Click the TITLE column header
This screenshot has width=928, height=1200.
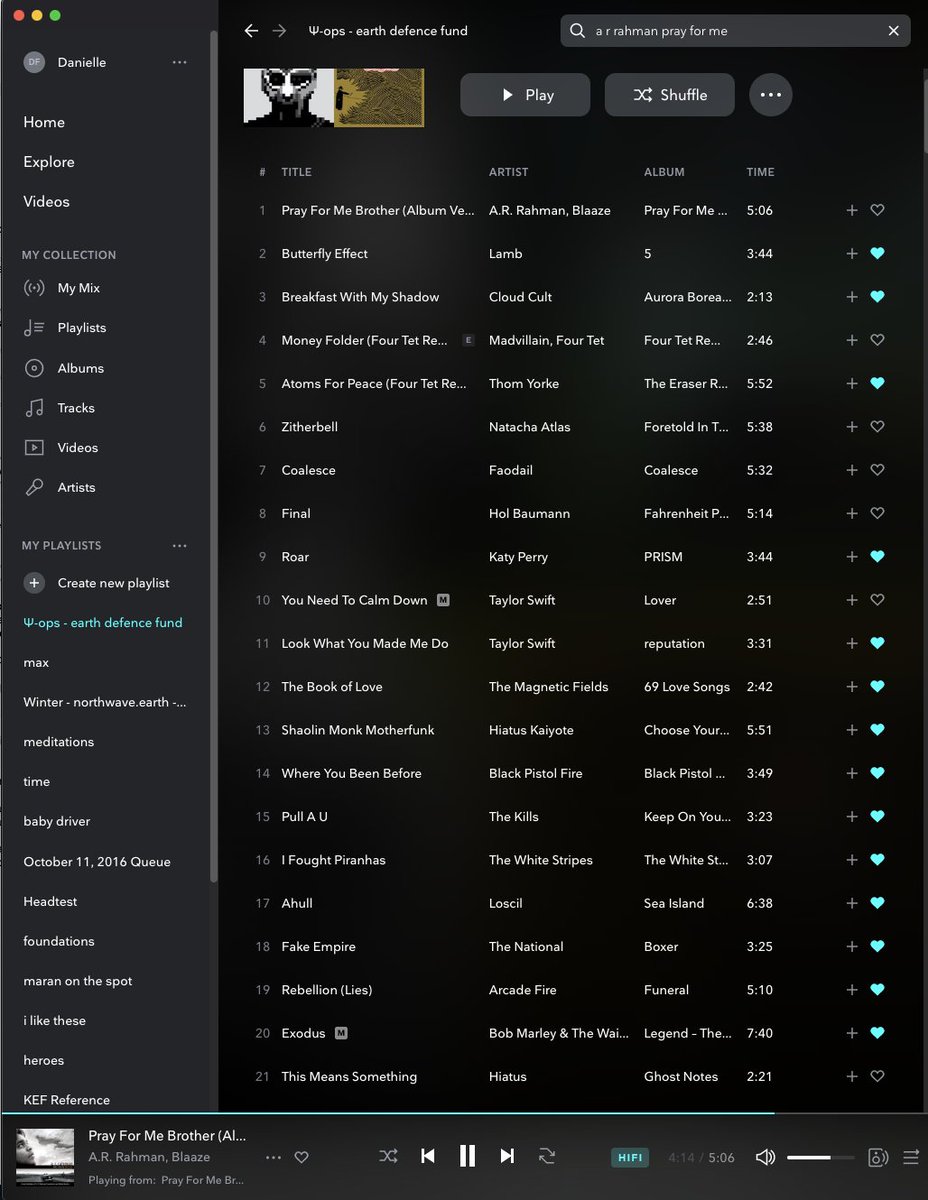(296, 172)
